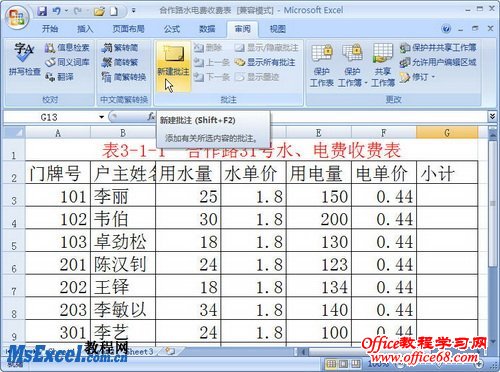The width and height of the screenshot is (500, 372).
Task: Click the vertical scrollbar thumb
Action: pos(492,203)
